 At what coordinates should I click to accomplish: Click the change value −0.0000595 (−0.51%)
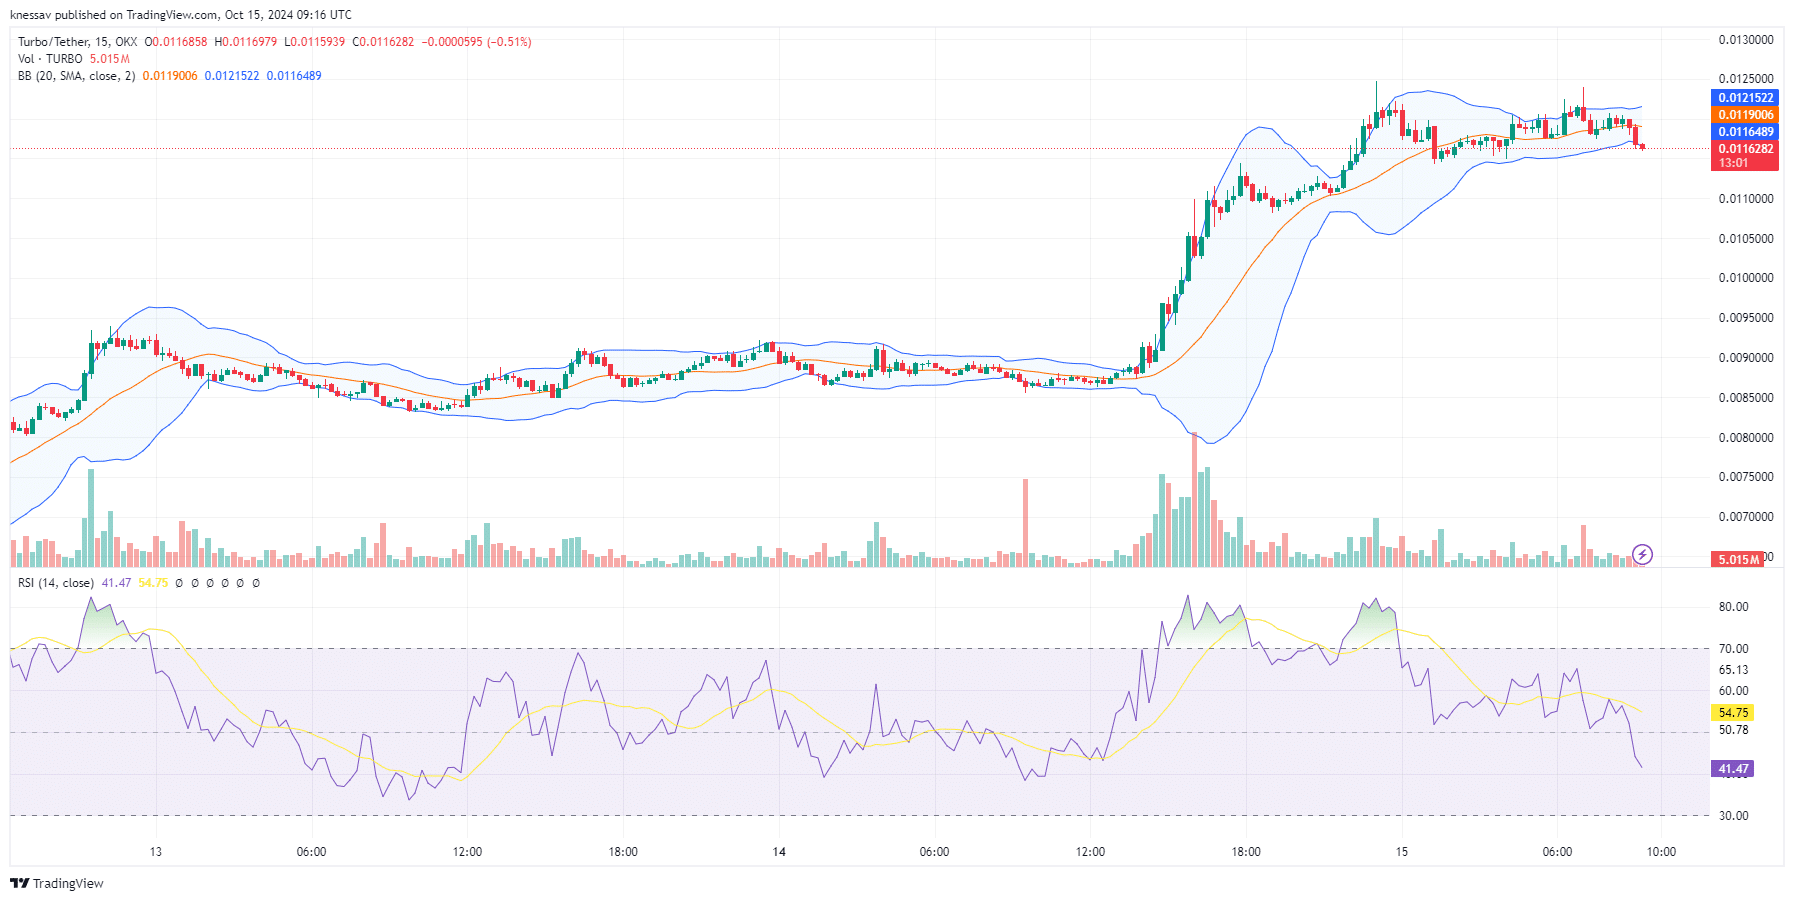tap(476, 42)
